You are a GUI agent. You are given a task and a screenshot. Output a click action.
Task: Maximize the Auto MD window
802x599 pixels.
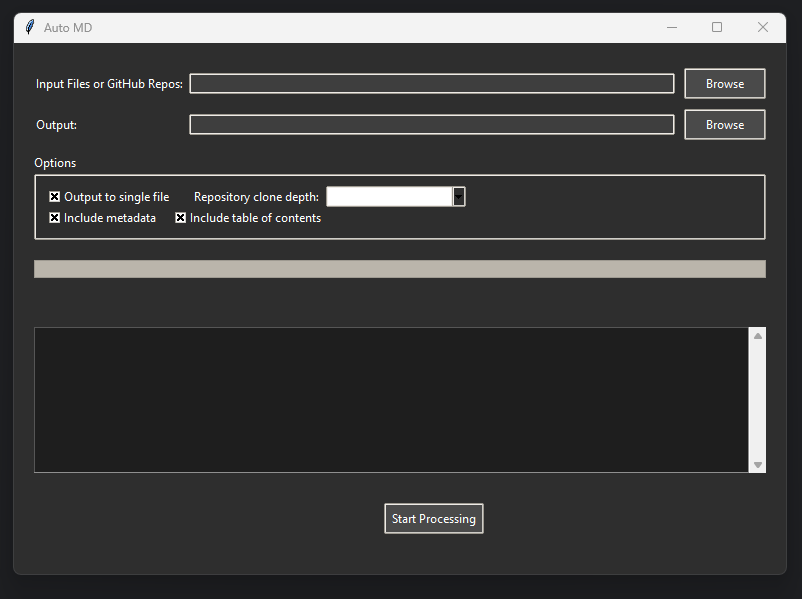point(717,28)
